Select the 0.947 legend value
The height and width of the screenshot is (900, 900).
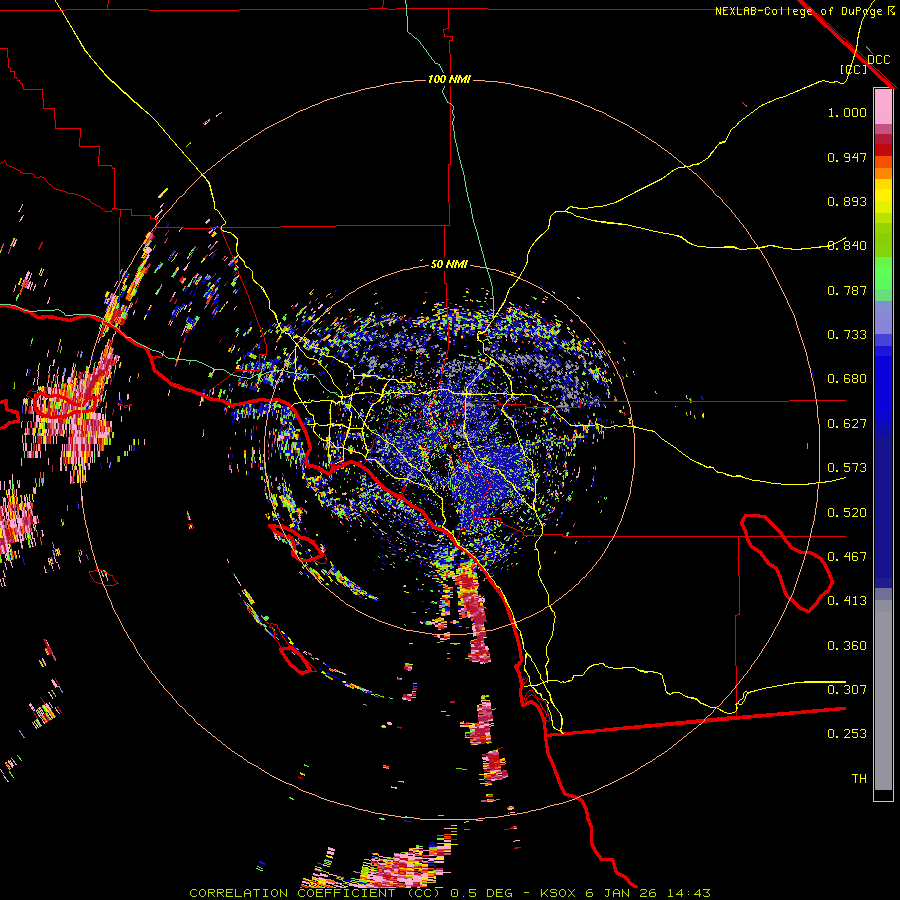(847, 157)
